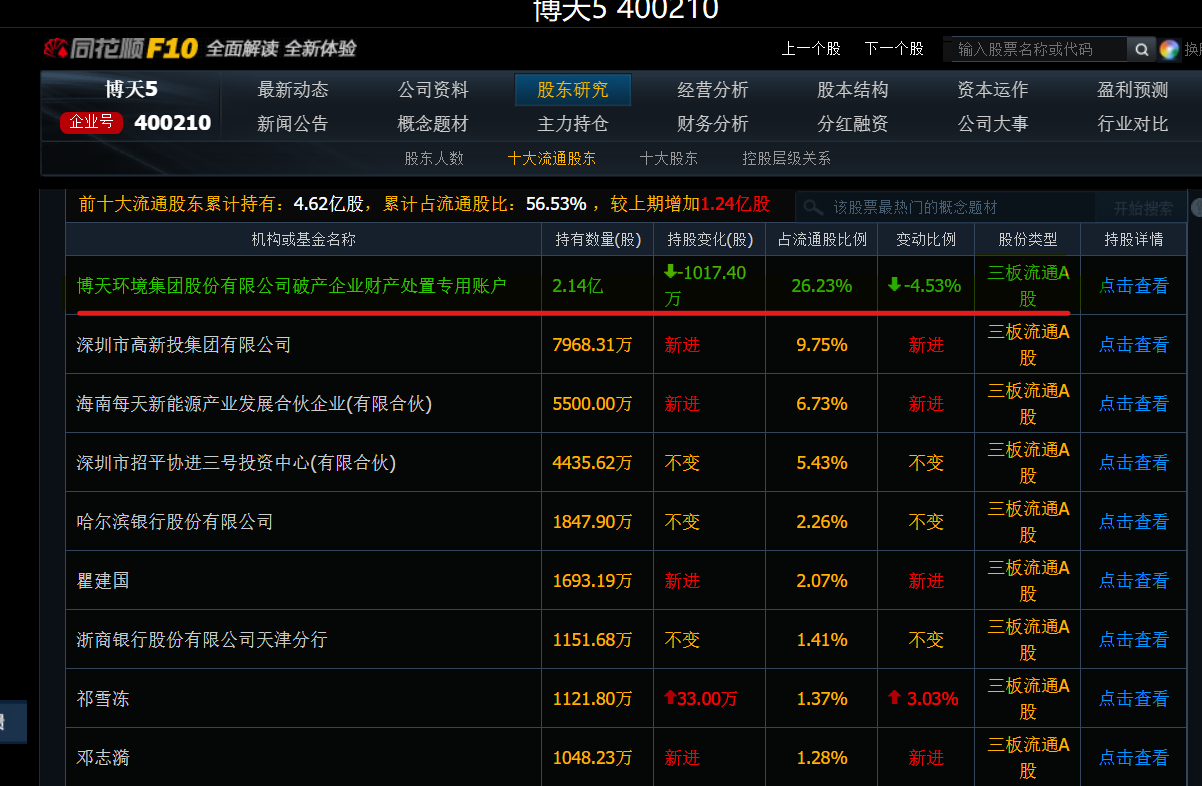Click the magnifier icon in the concept search box
The width and height of the screenshot is (1202, 786).
814,208
